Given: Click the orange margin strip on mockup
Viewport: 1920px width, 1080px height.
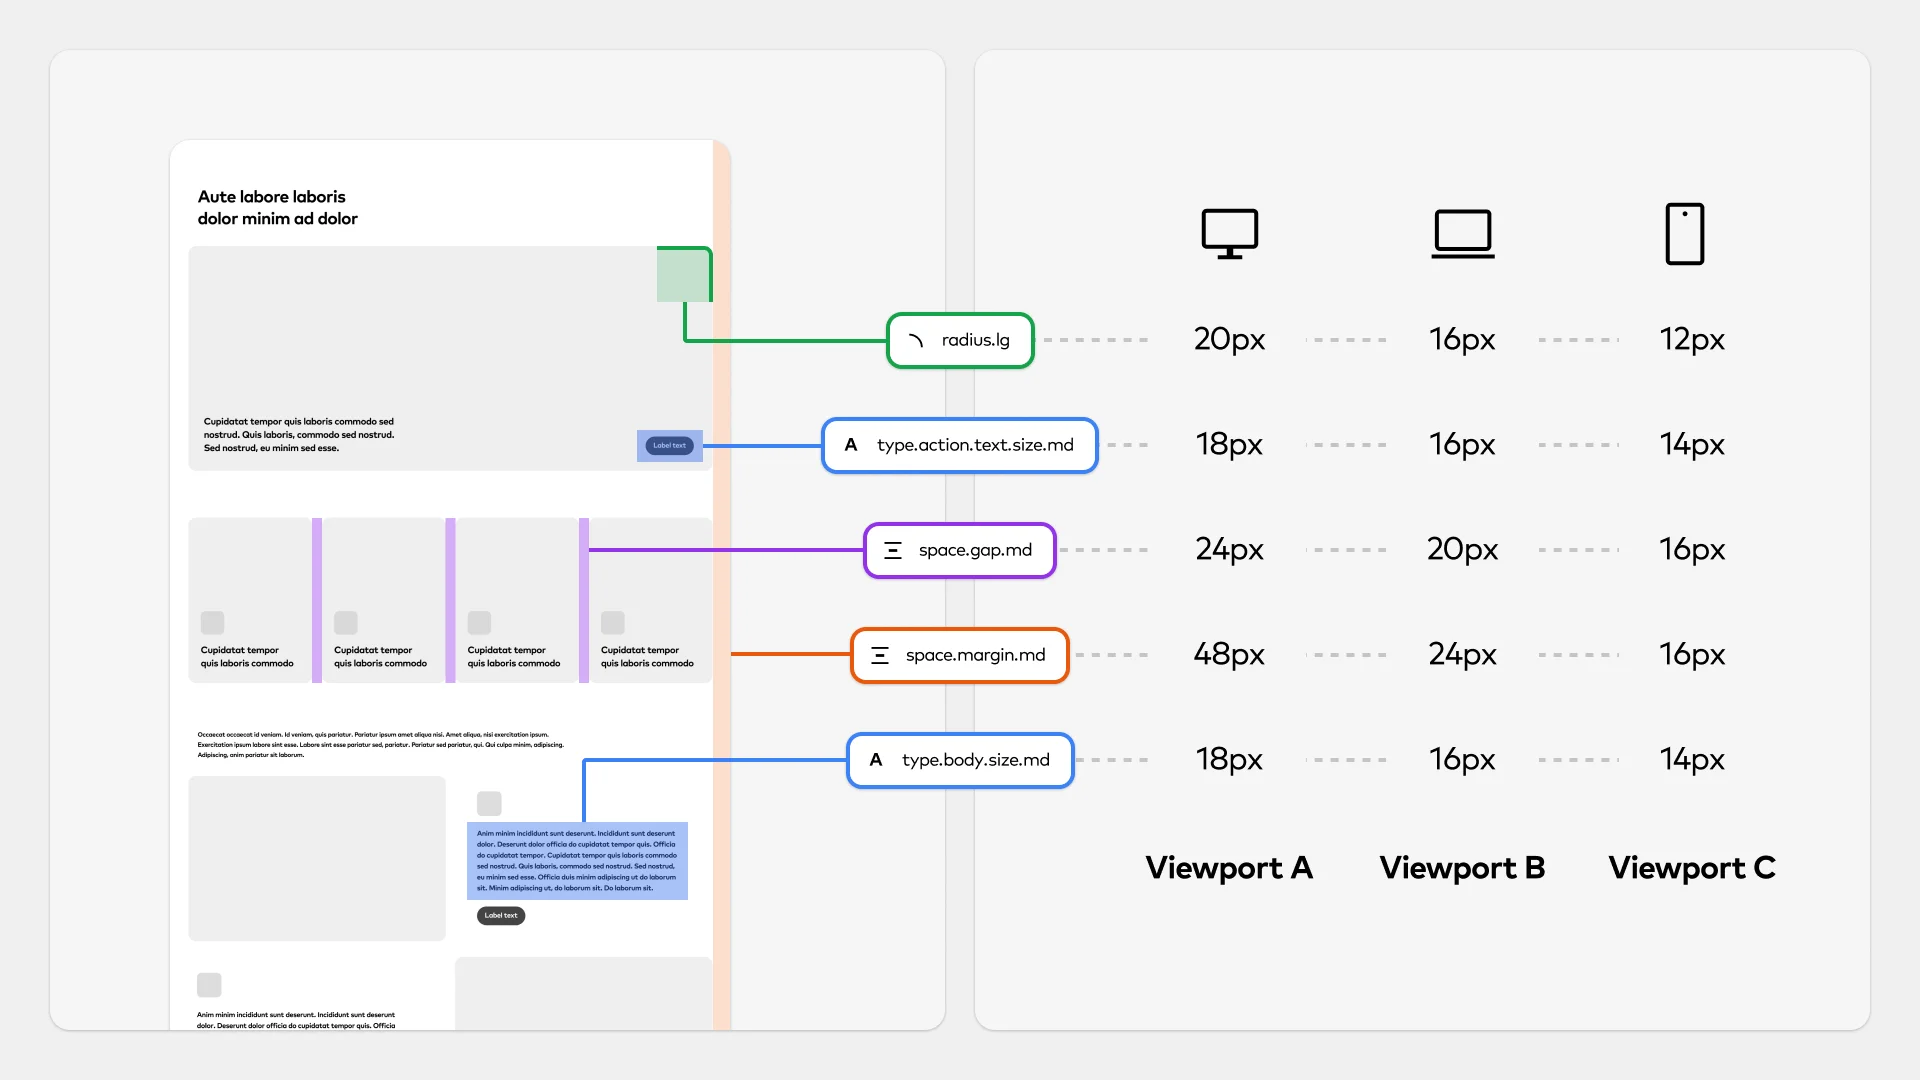Looking at the screenshot, I should coord(721,600).
